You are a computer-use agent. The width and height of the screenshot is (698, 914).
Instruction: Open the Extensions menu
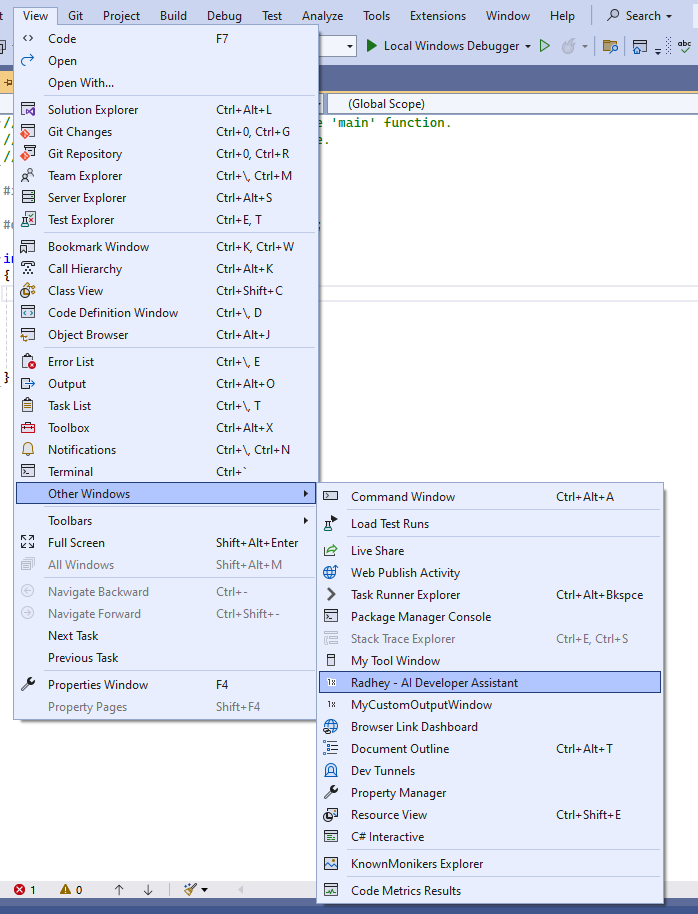(x=438, y=16)
